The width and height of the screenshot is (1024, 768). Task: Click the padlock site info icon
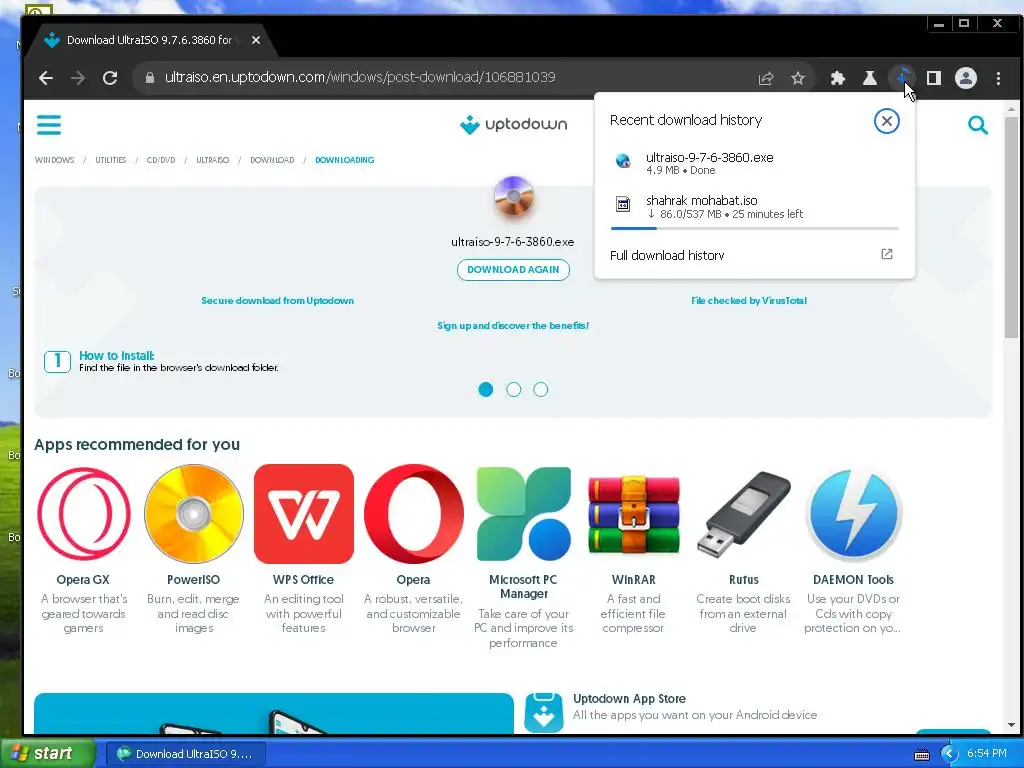pos(150,78)
